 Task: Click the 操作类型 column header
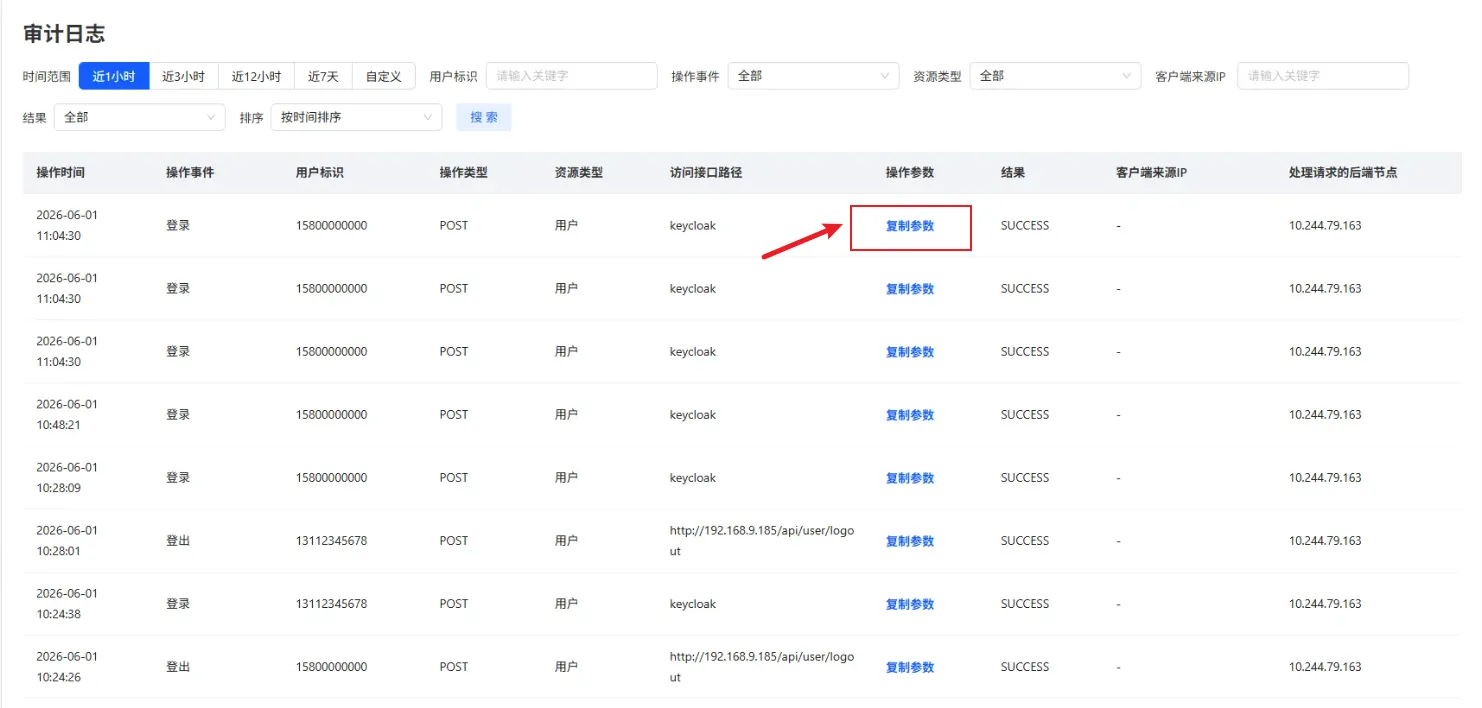click(x=464, y=173)
